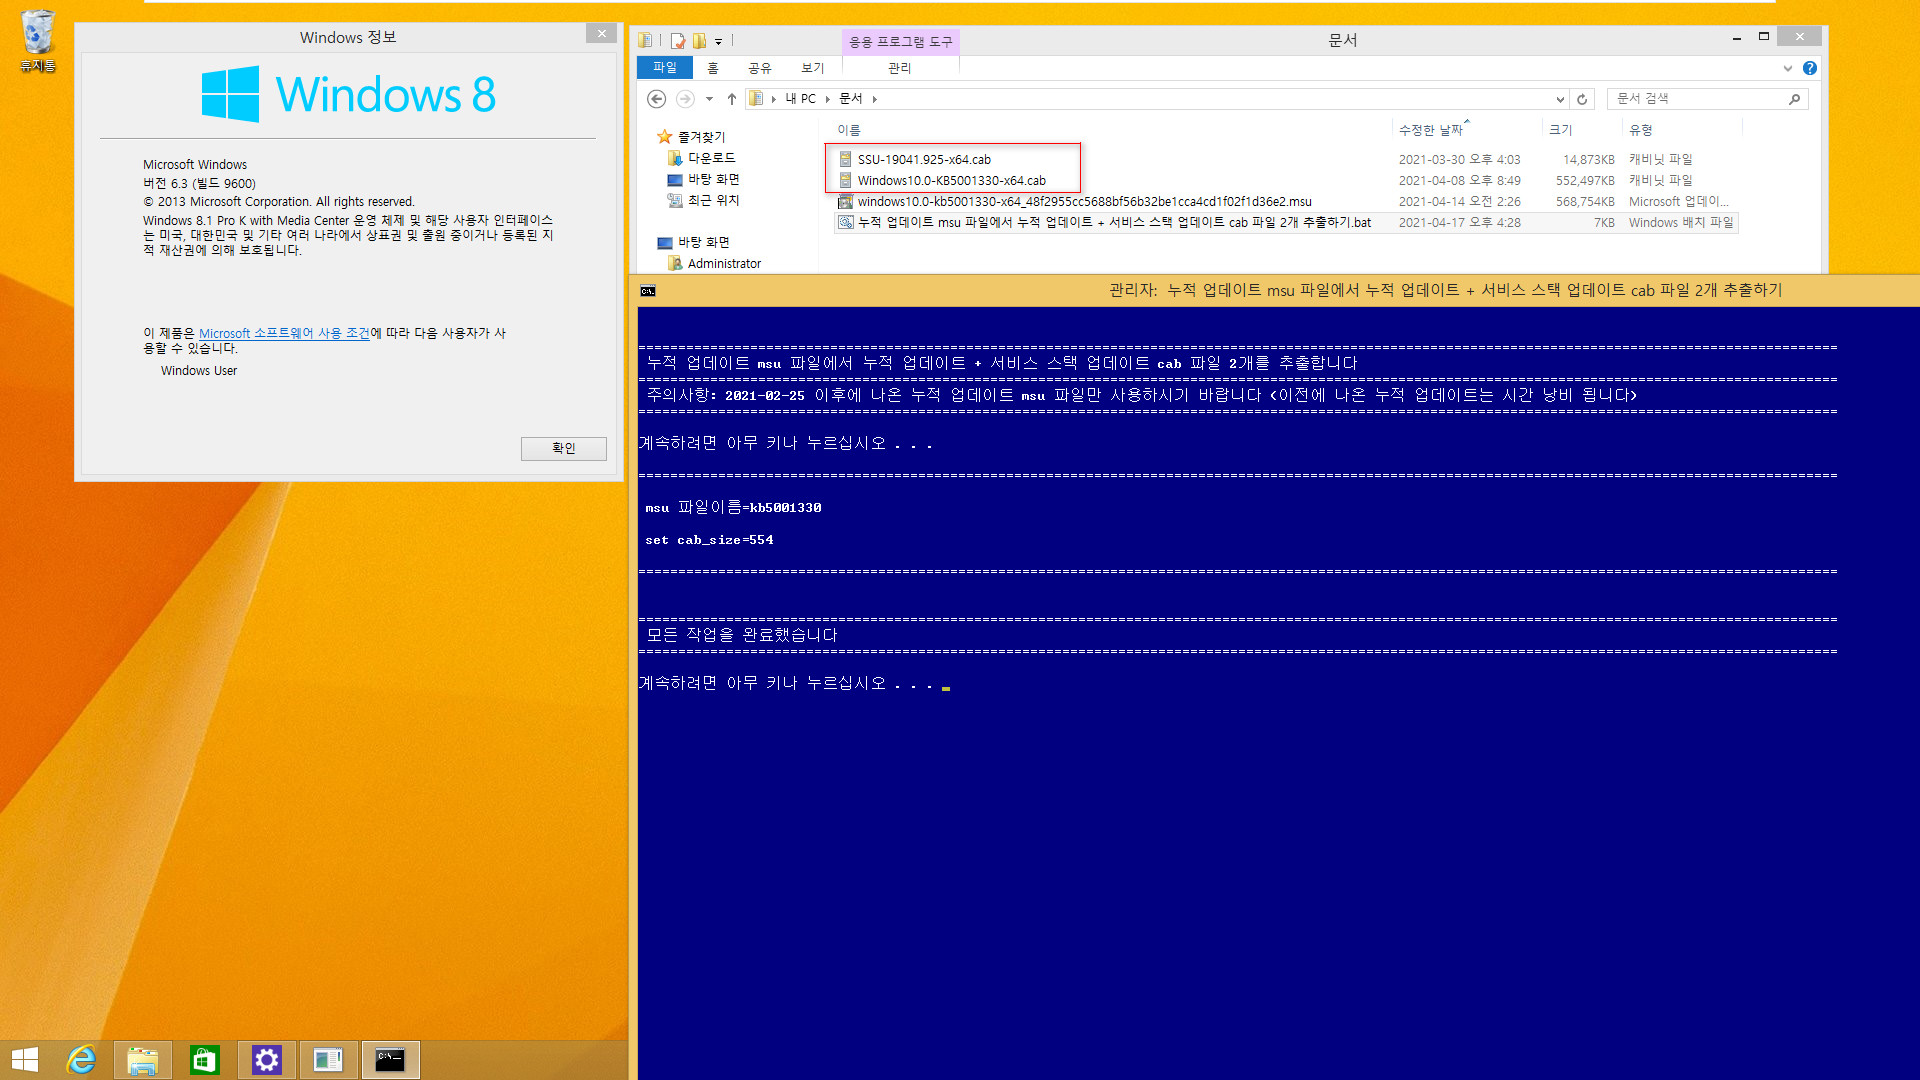Expand the chevron before 내 PC in address bar

[x=774, y=99]
